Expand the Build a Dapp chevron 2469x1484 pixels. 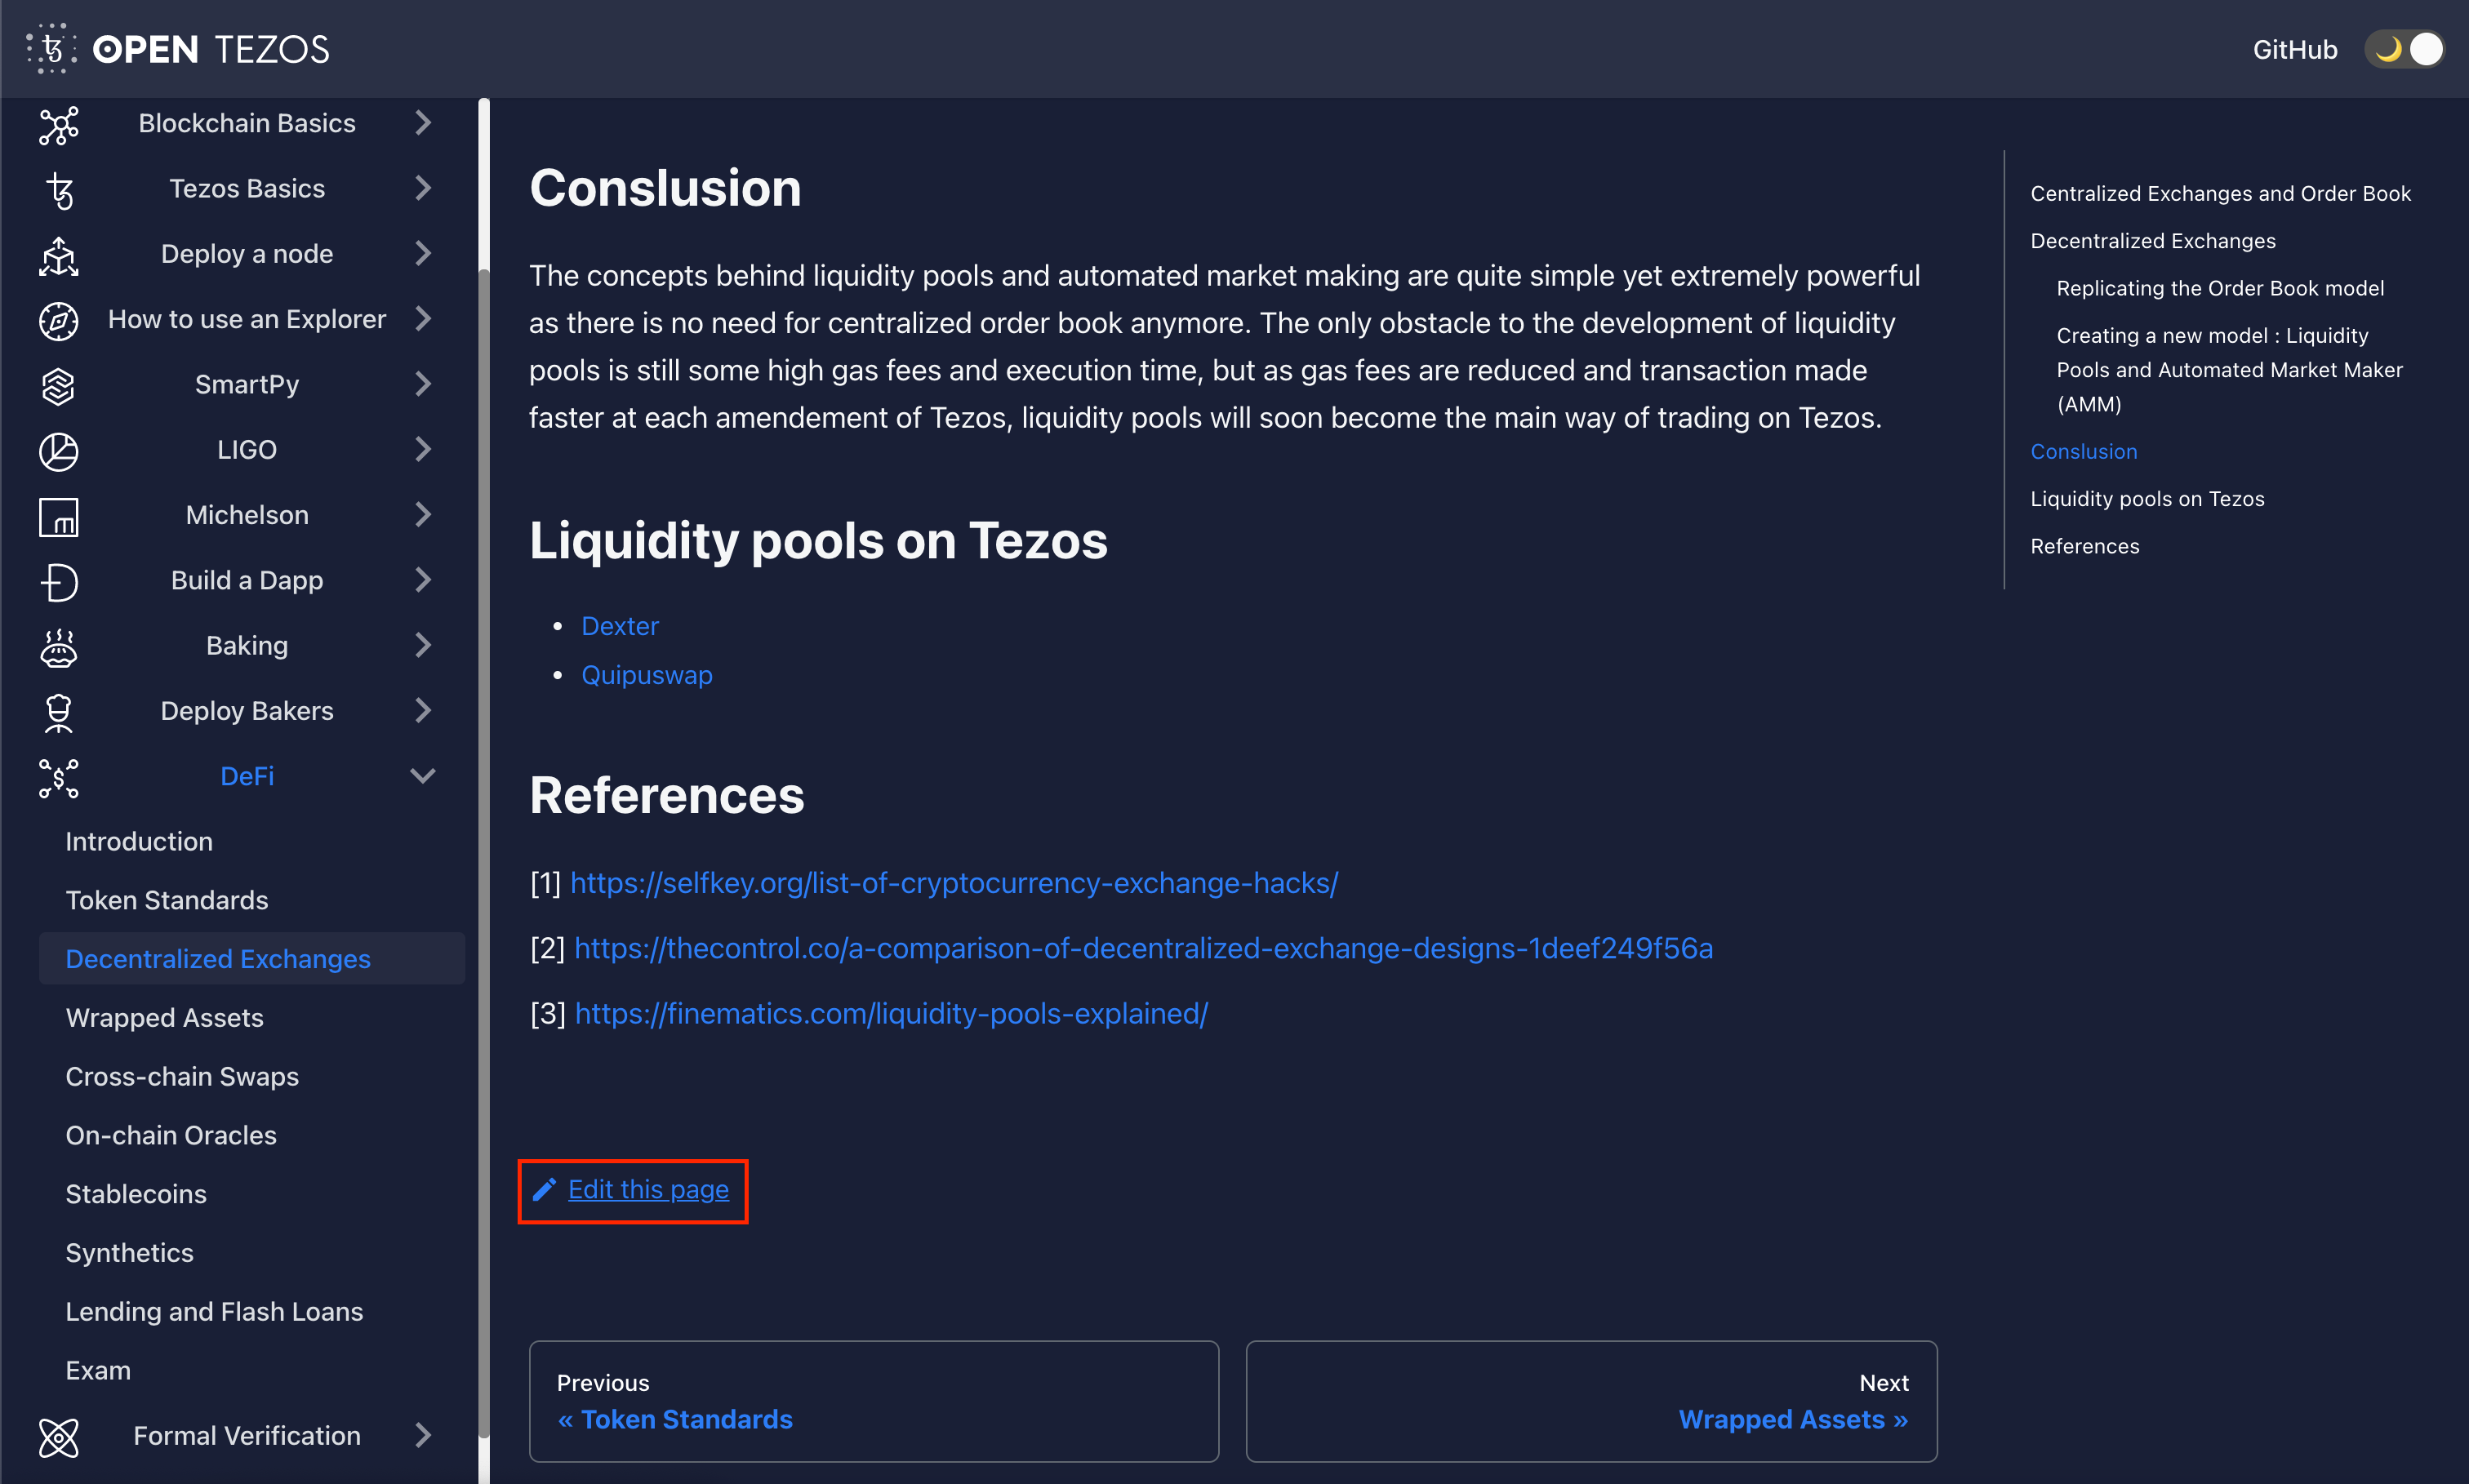(x=423, y=581)
